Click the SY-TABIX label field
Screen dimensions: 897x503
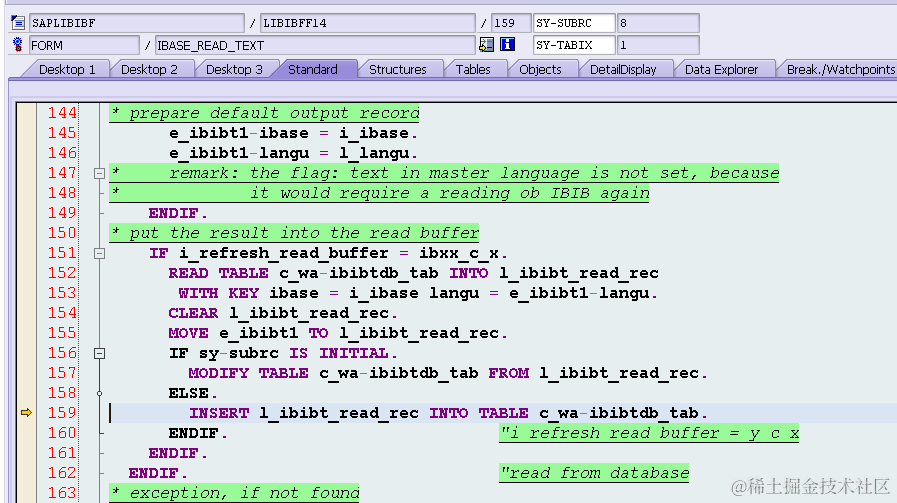click(574, 45)
